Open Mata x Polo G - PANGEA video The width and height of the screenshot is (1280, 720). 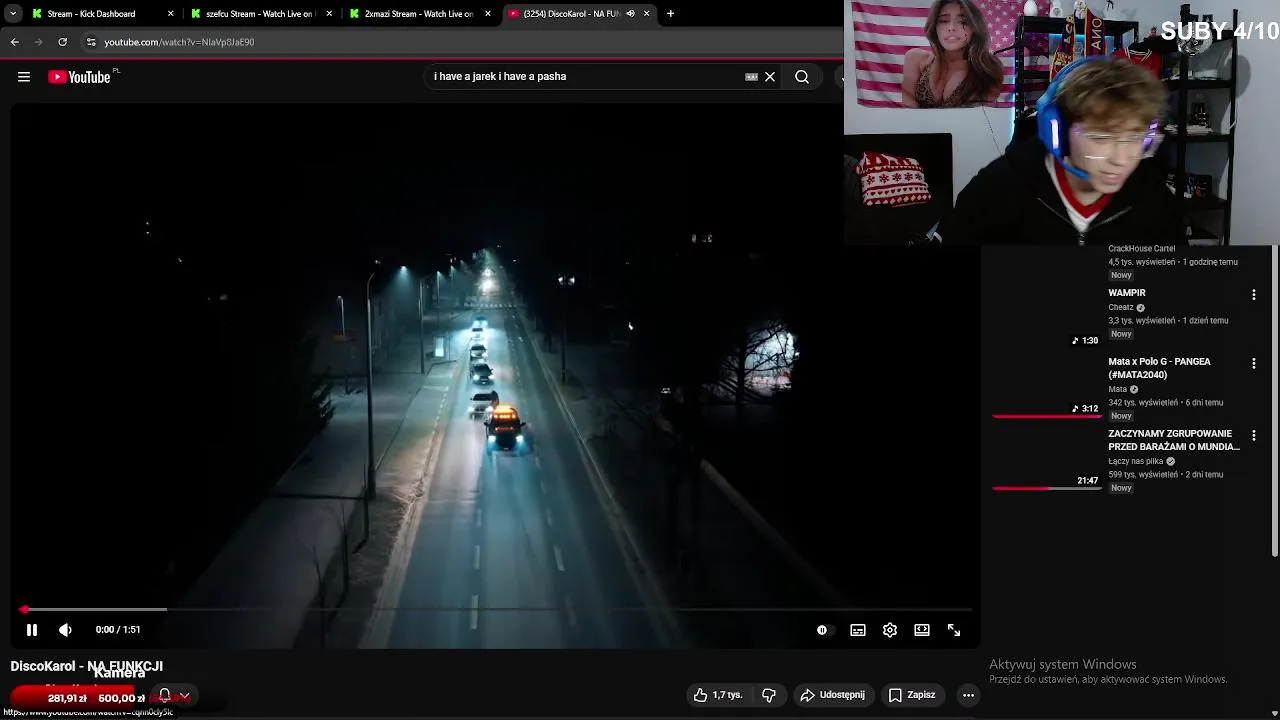coord(1159,368)
